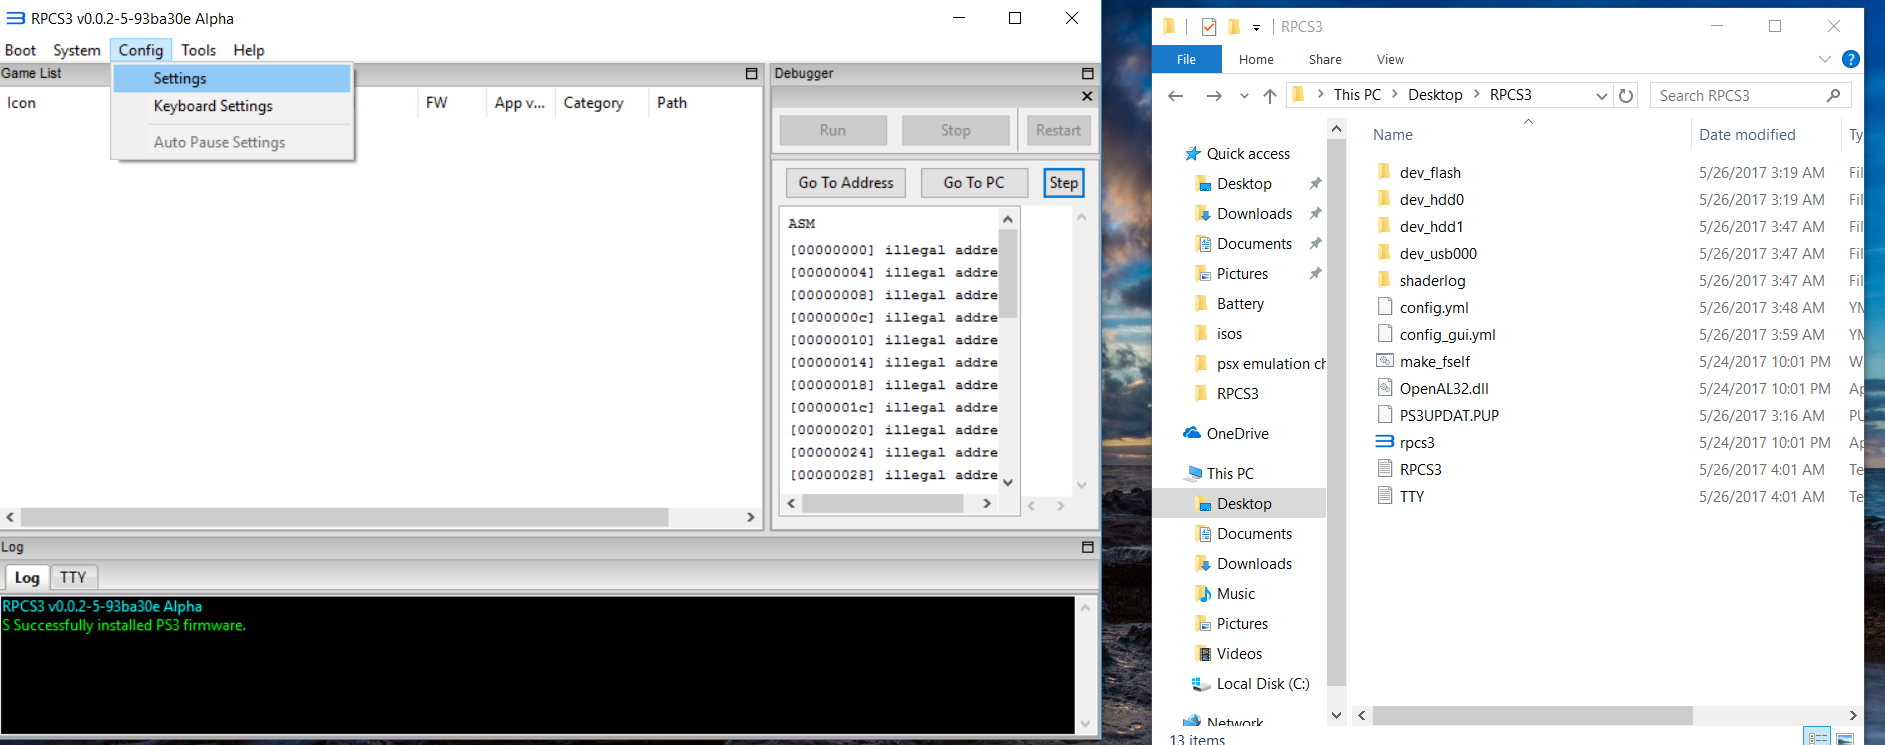
Task: Open the Share ribbon tab in Explorer
Action: click(x=1325, y=60)
